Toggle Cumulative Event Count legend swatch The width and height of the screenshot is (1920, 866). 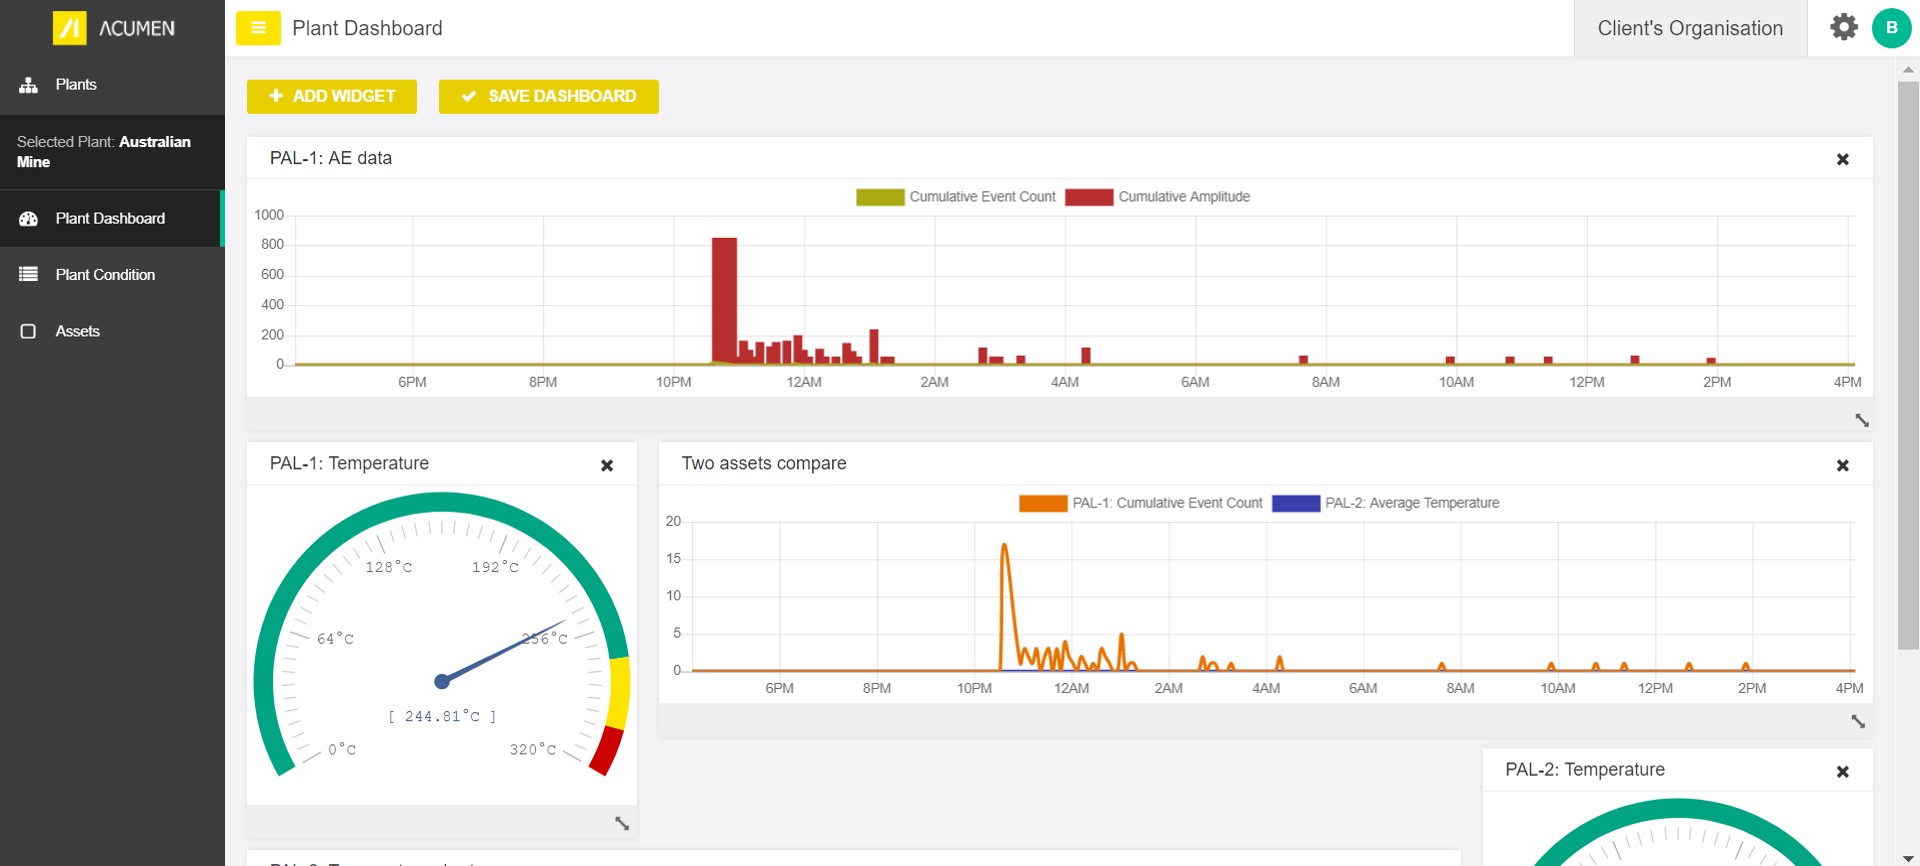(x=880, y=197)
